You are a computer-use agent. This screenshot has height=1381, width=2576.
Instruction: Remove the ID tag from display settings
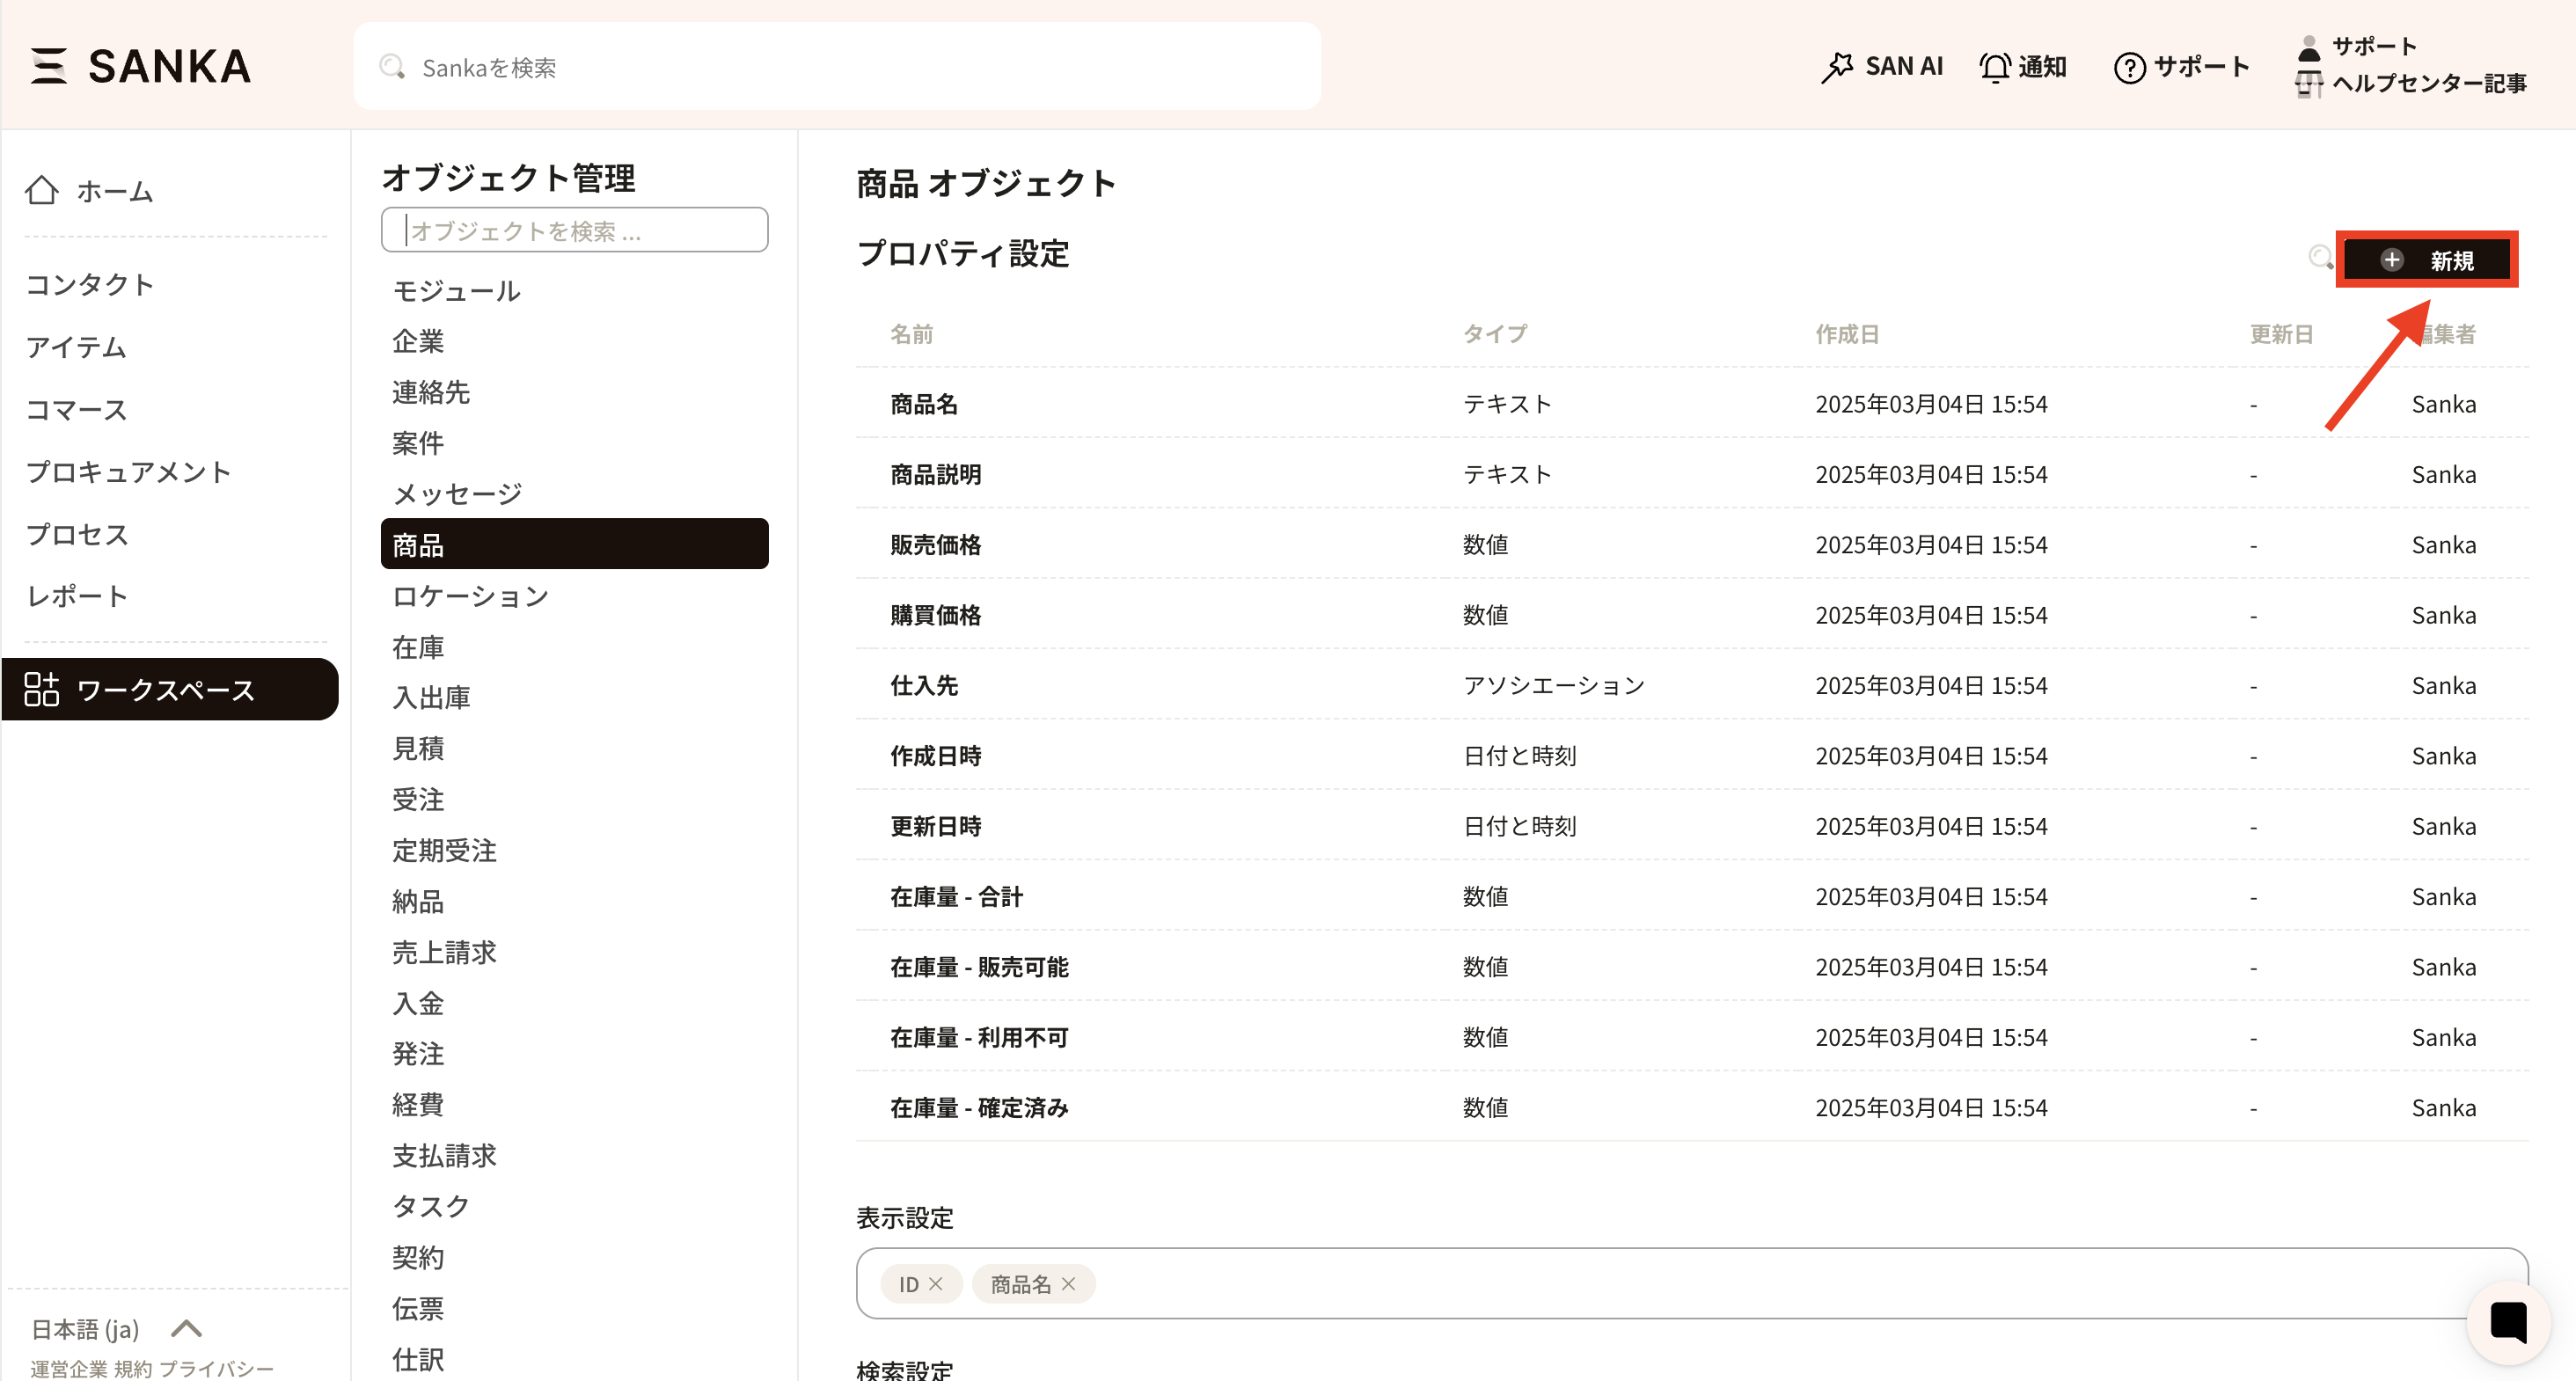(936, 1284)
